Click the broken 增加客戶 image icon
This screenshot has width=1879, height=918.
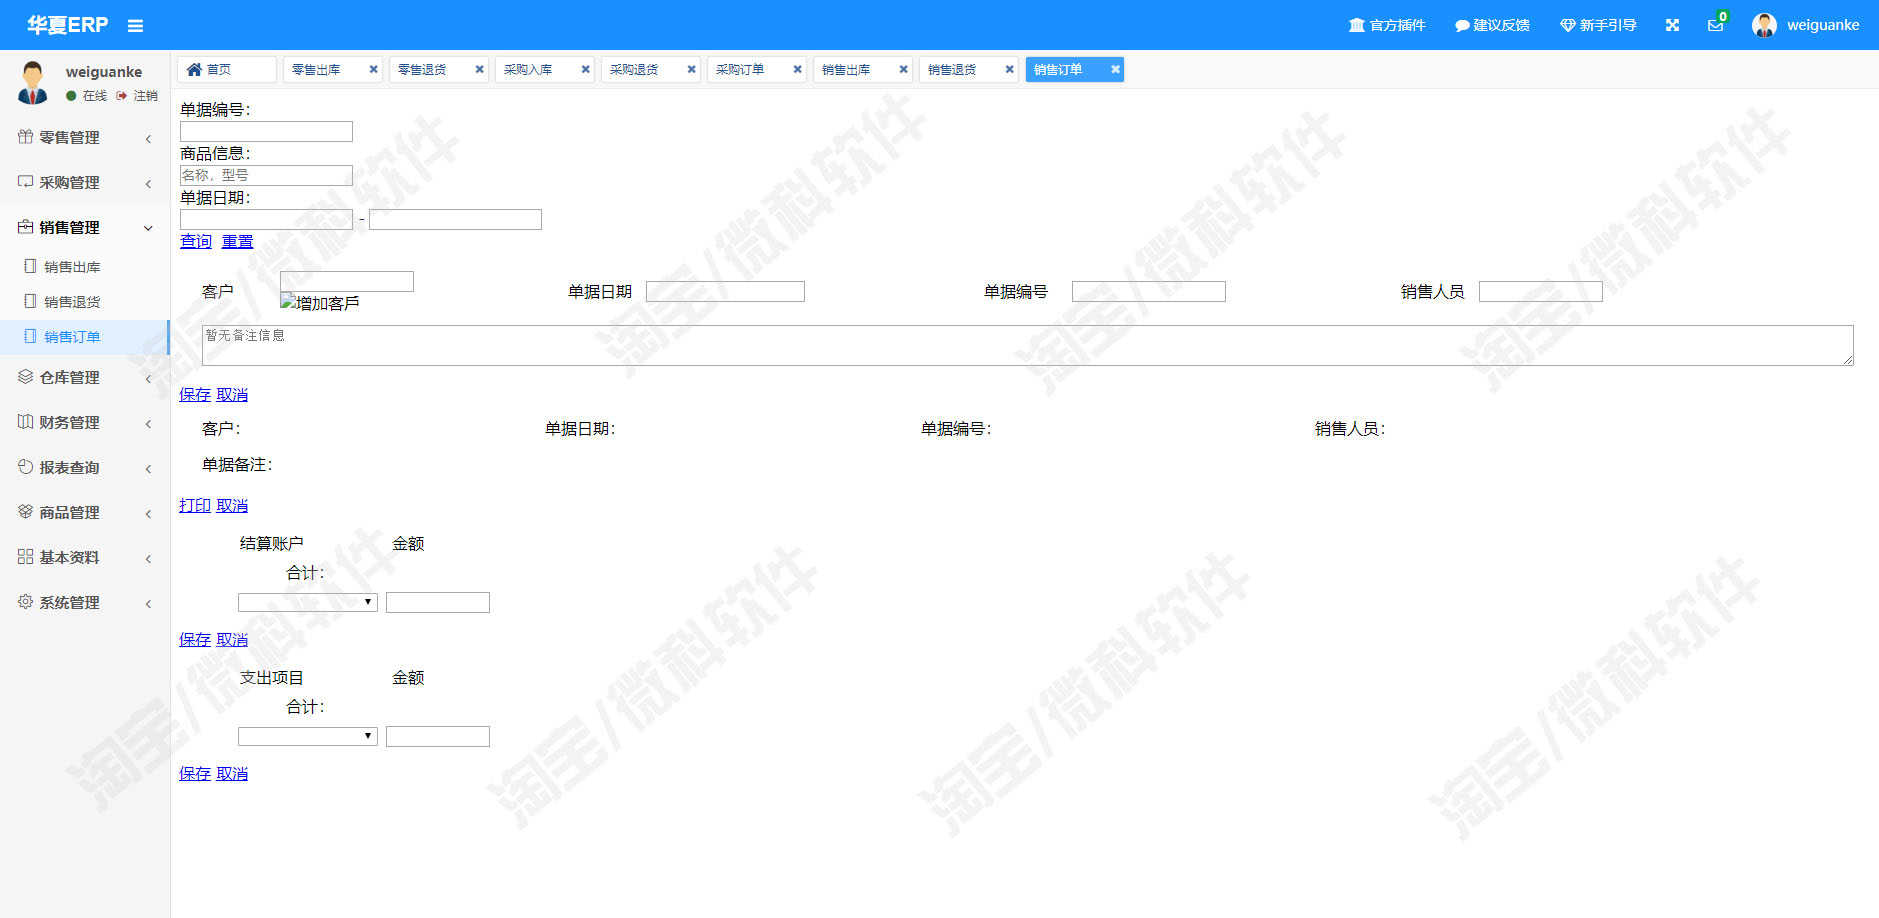tap(320, 302)
